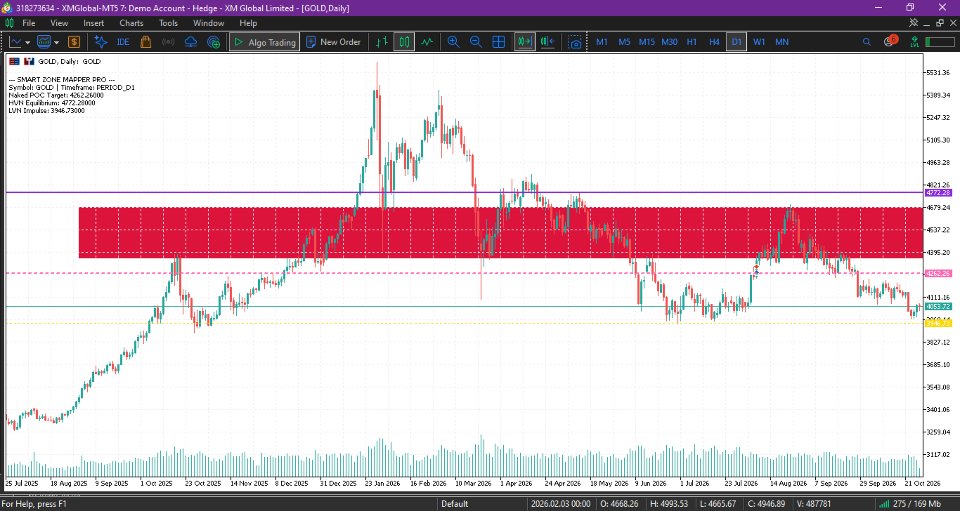Toggle Algo Trading on

pyautogui.click(x=264, y=42)
